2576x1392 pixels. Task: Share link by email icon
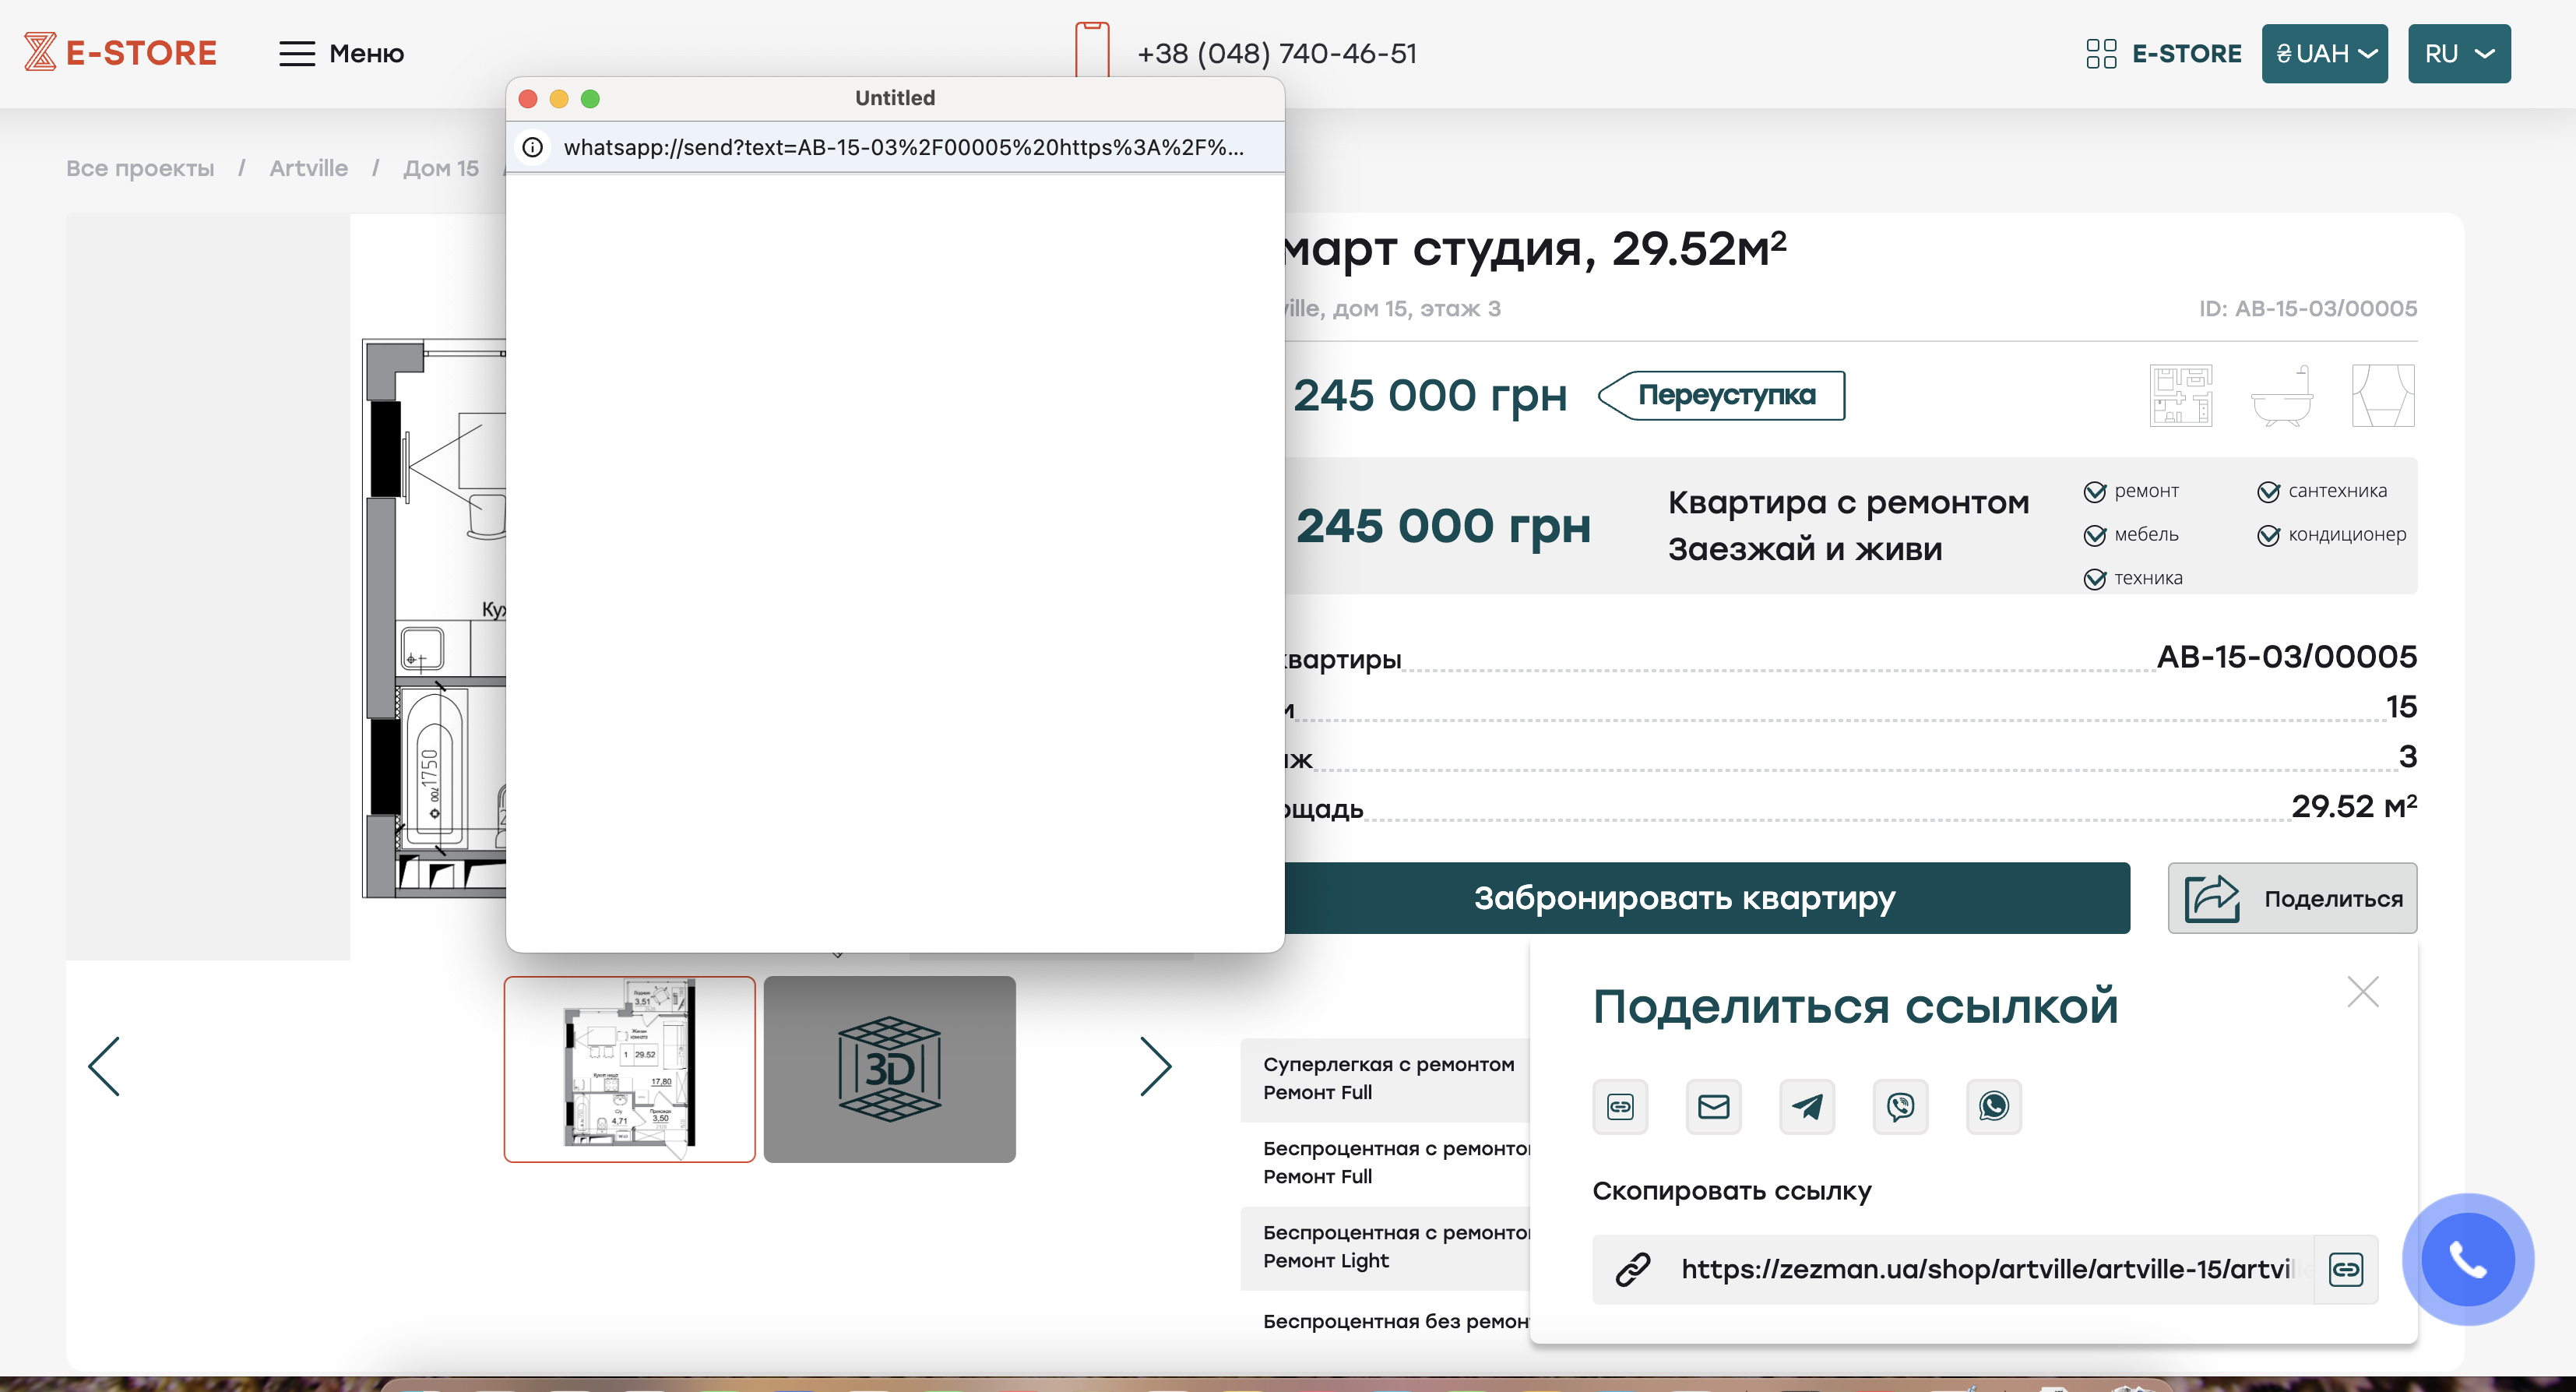point(1713,1106)
